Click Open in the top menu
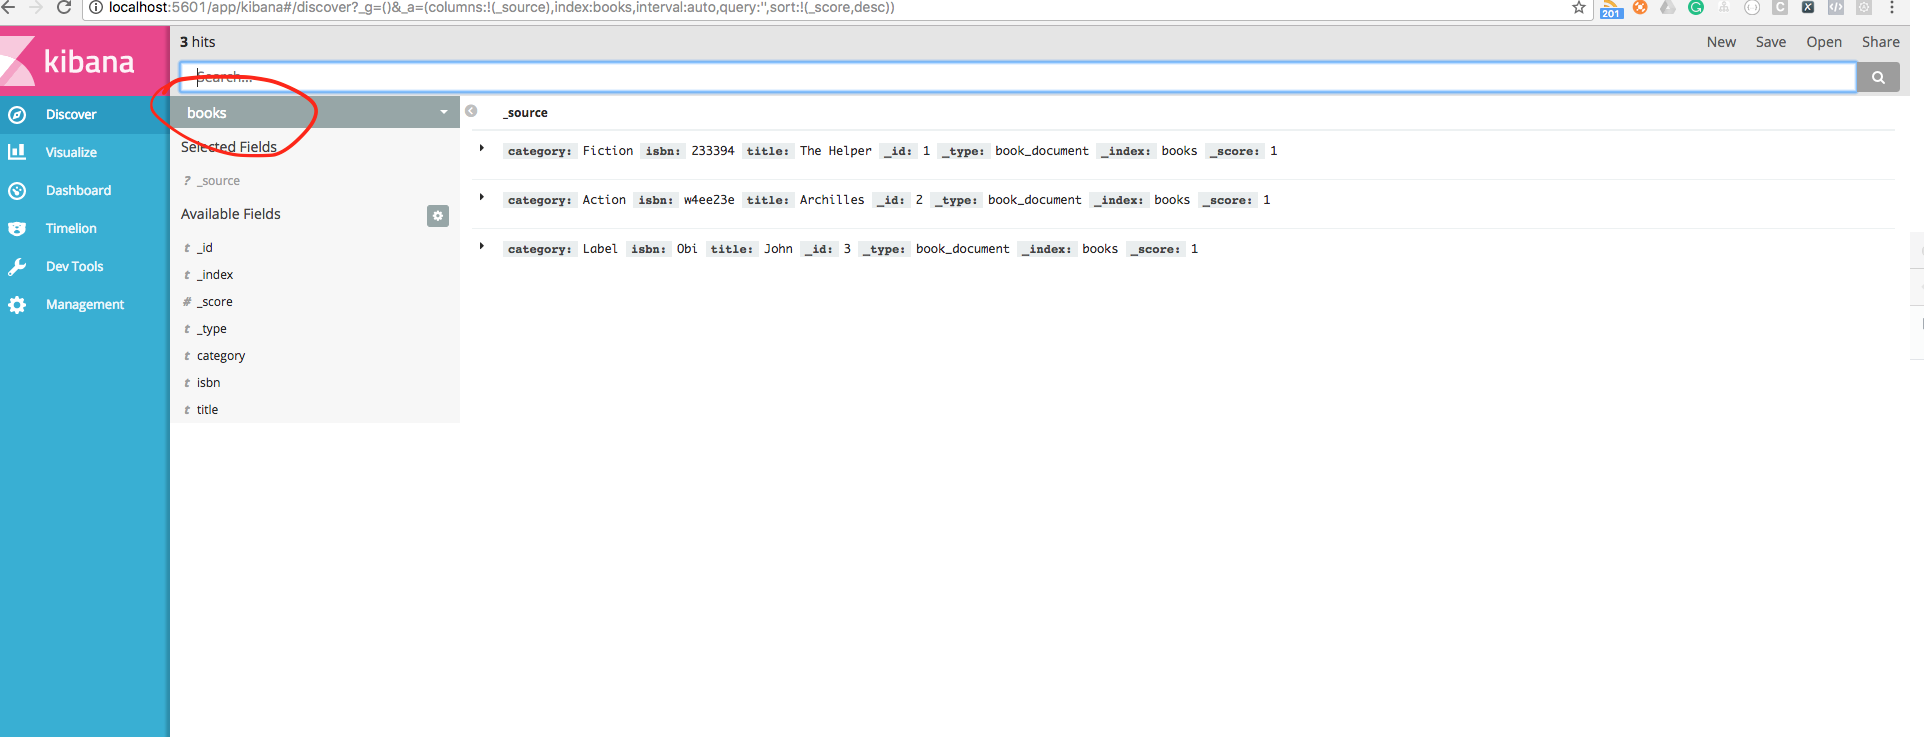Screen dimensions: 1924x737 1824,42
